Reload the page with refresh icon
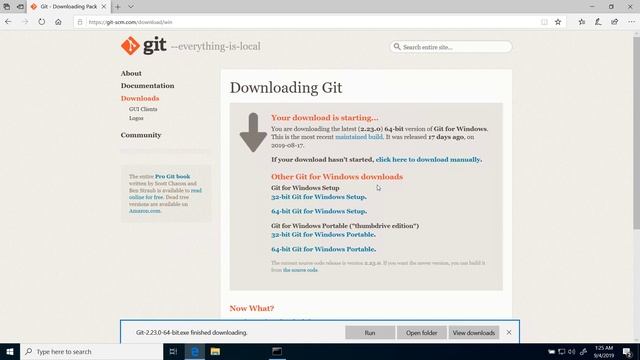The height and width of the screenshot is (360, 640). (x=42, y=22)
